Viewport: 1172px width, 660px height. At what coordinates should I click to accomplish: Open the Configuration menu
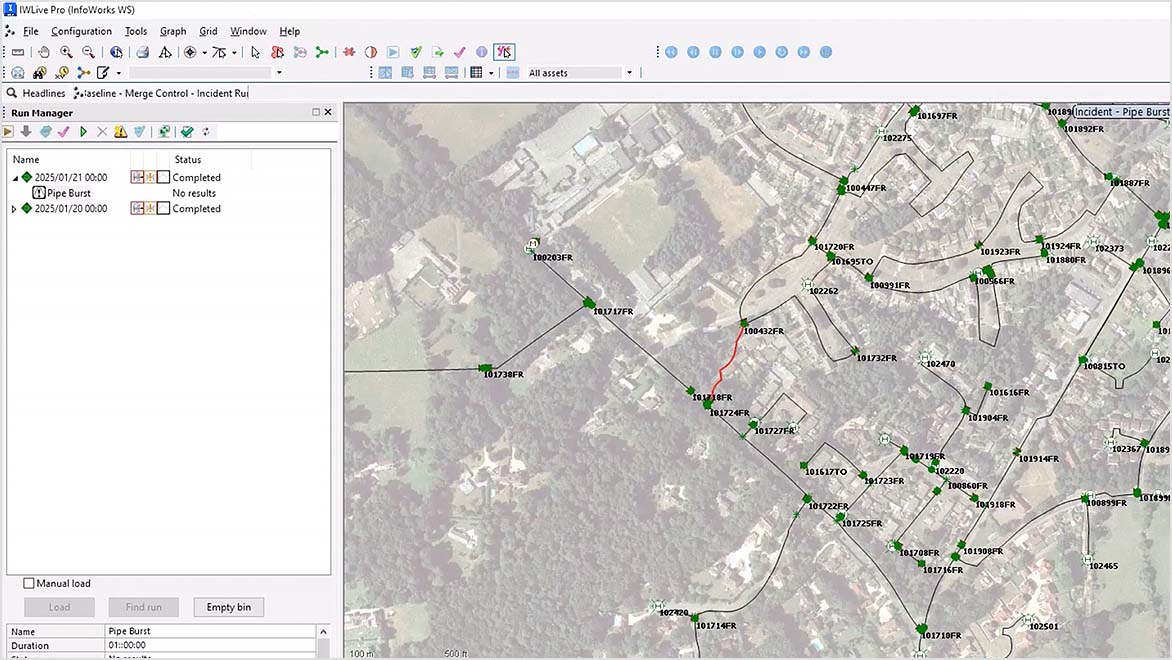point(80,31)
